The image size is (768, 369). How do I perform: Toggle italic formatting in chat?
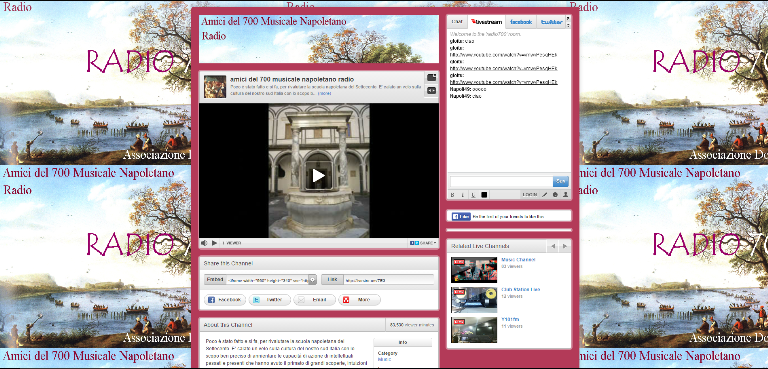point(463,195)
